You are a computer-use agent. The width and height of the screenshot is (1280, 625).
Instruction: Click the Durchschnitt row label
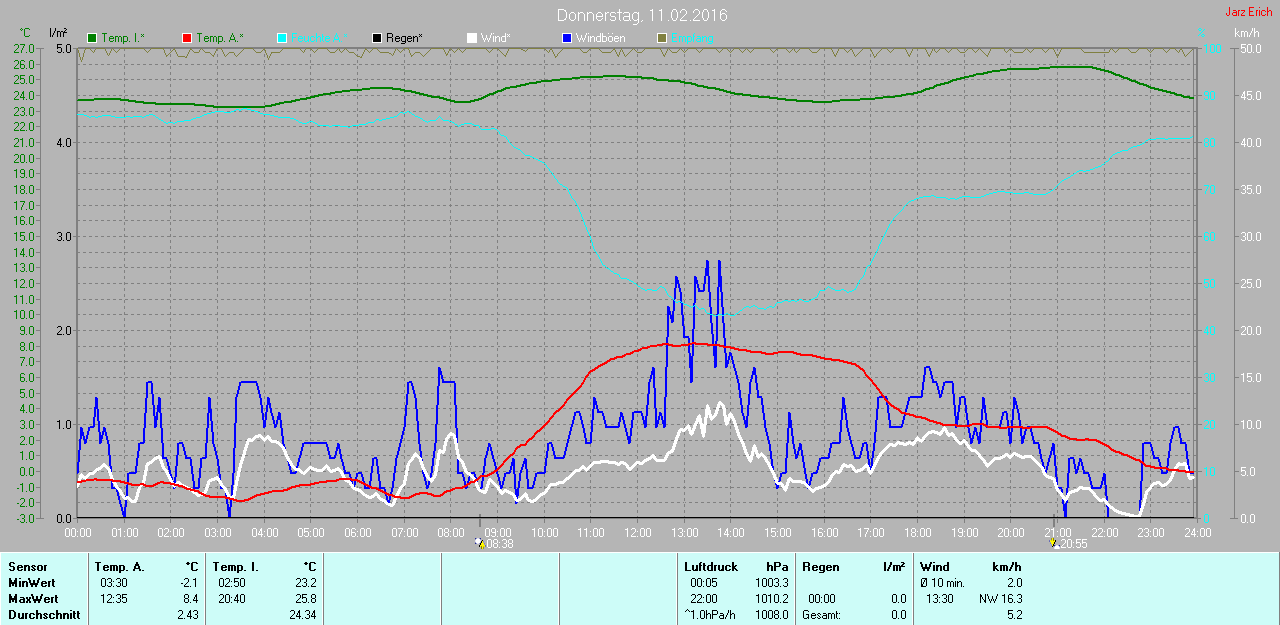pyautogui.click(x=44, y=615)
